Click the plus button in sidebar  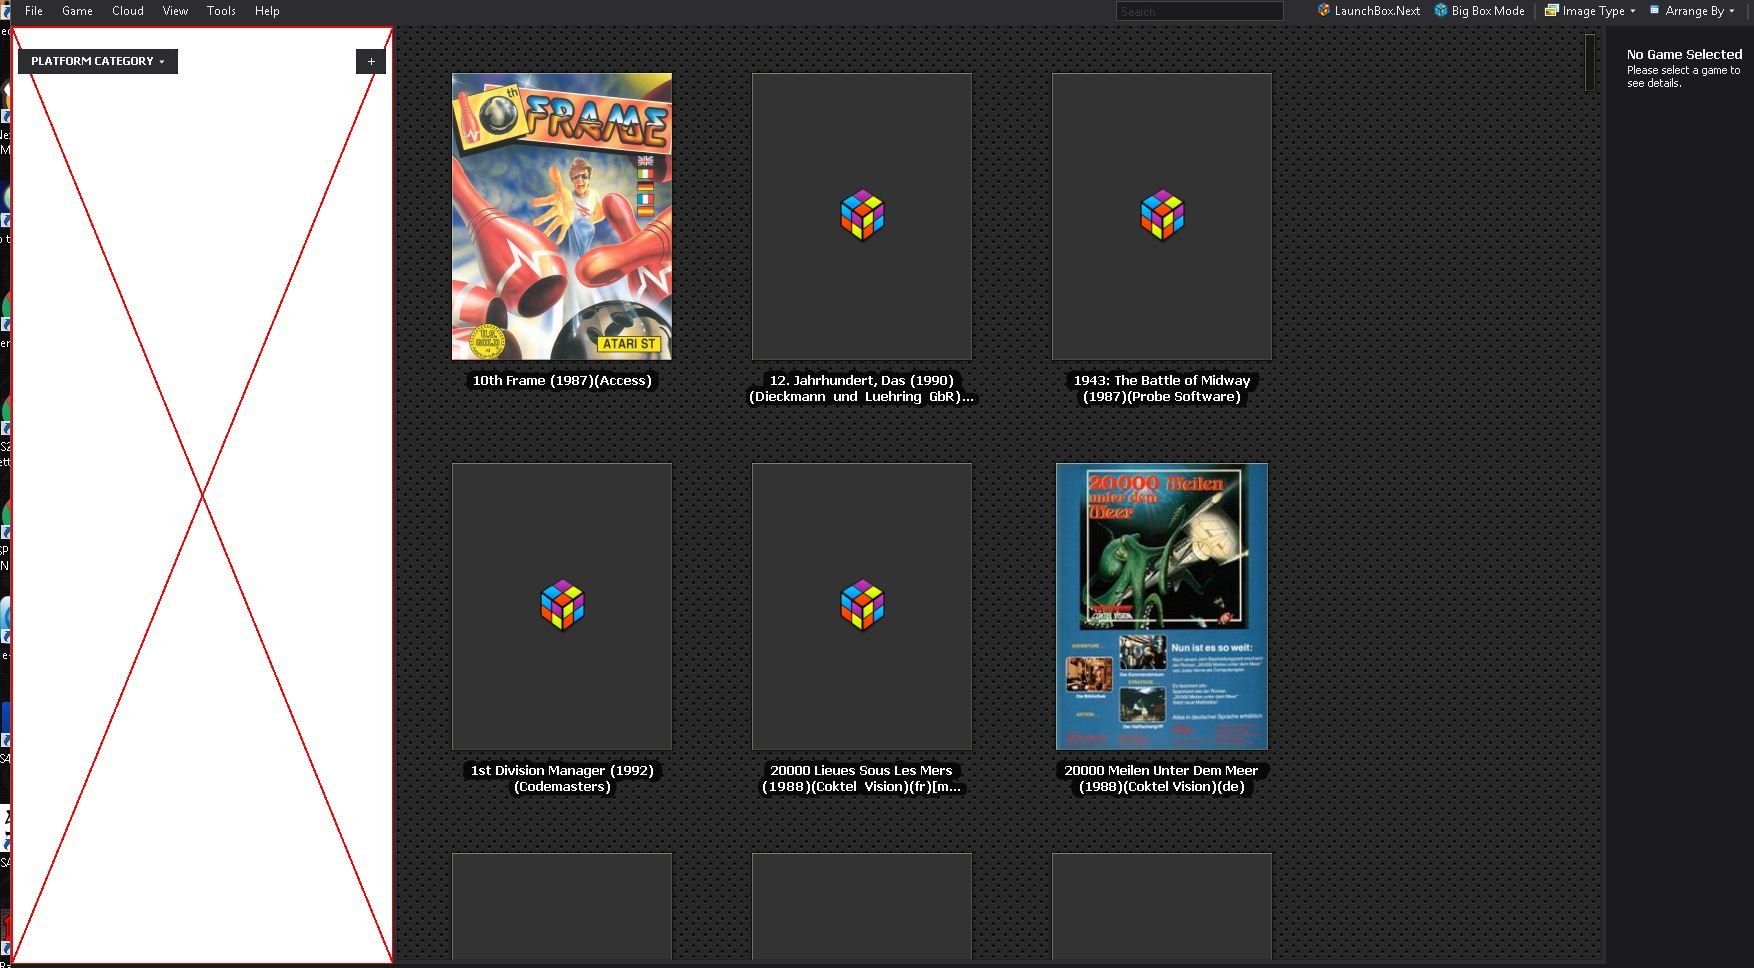pos(371,61)
